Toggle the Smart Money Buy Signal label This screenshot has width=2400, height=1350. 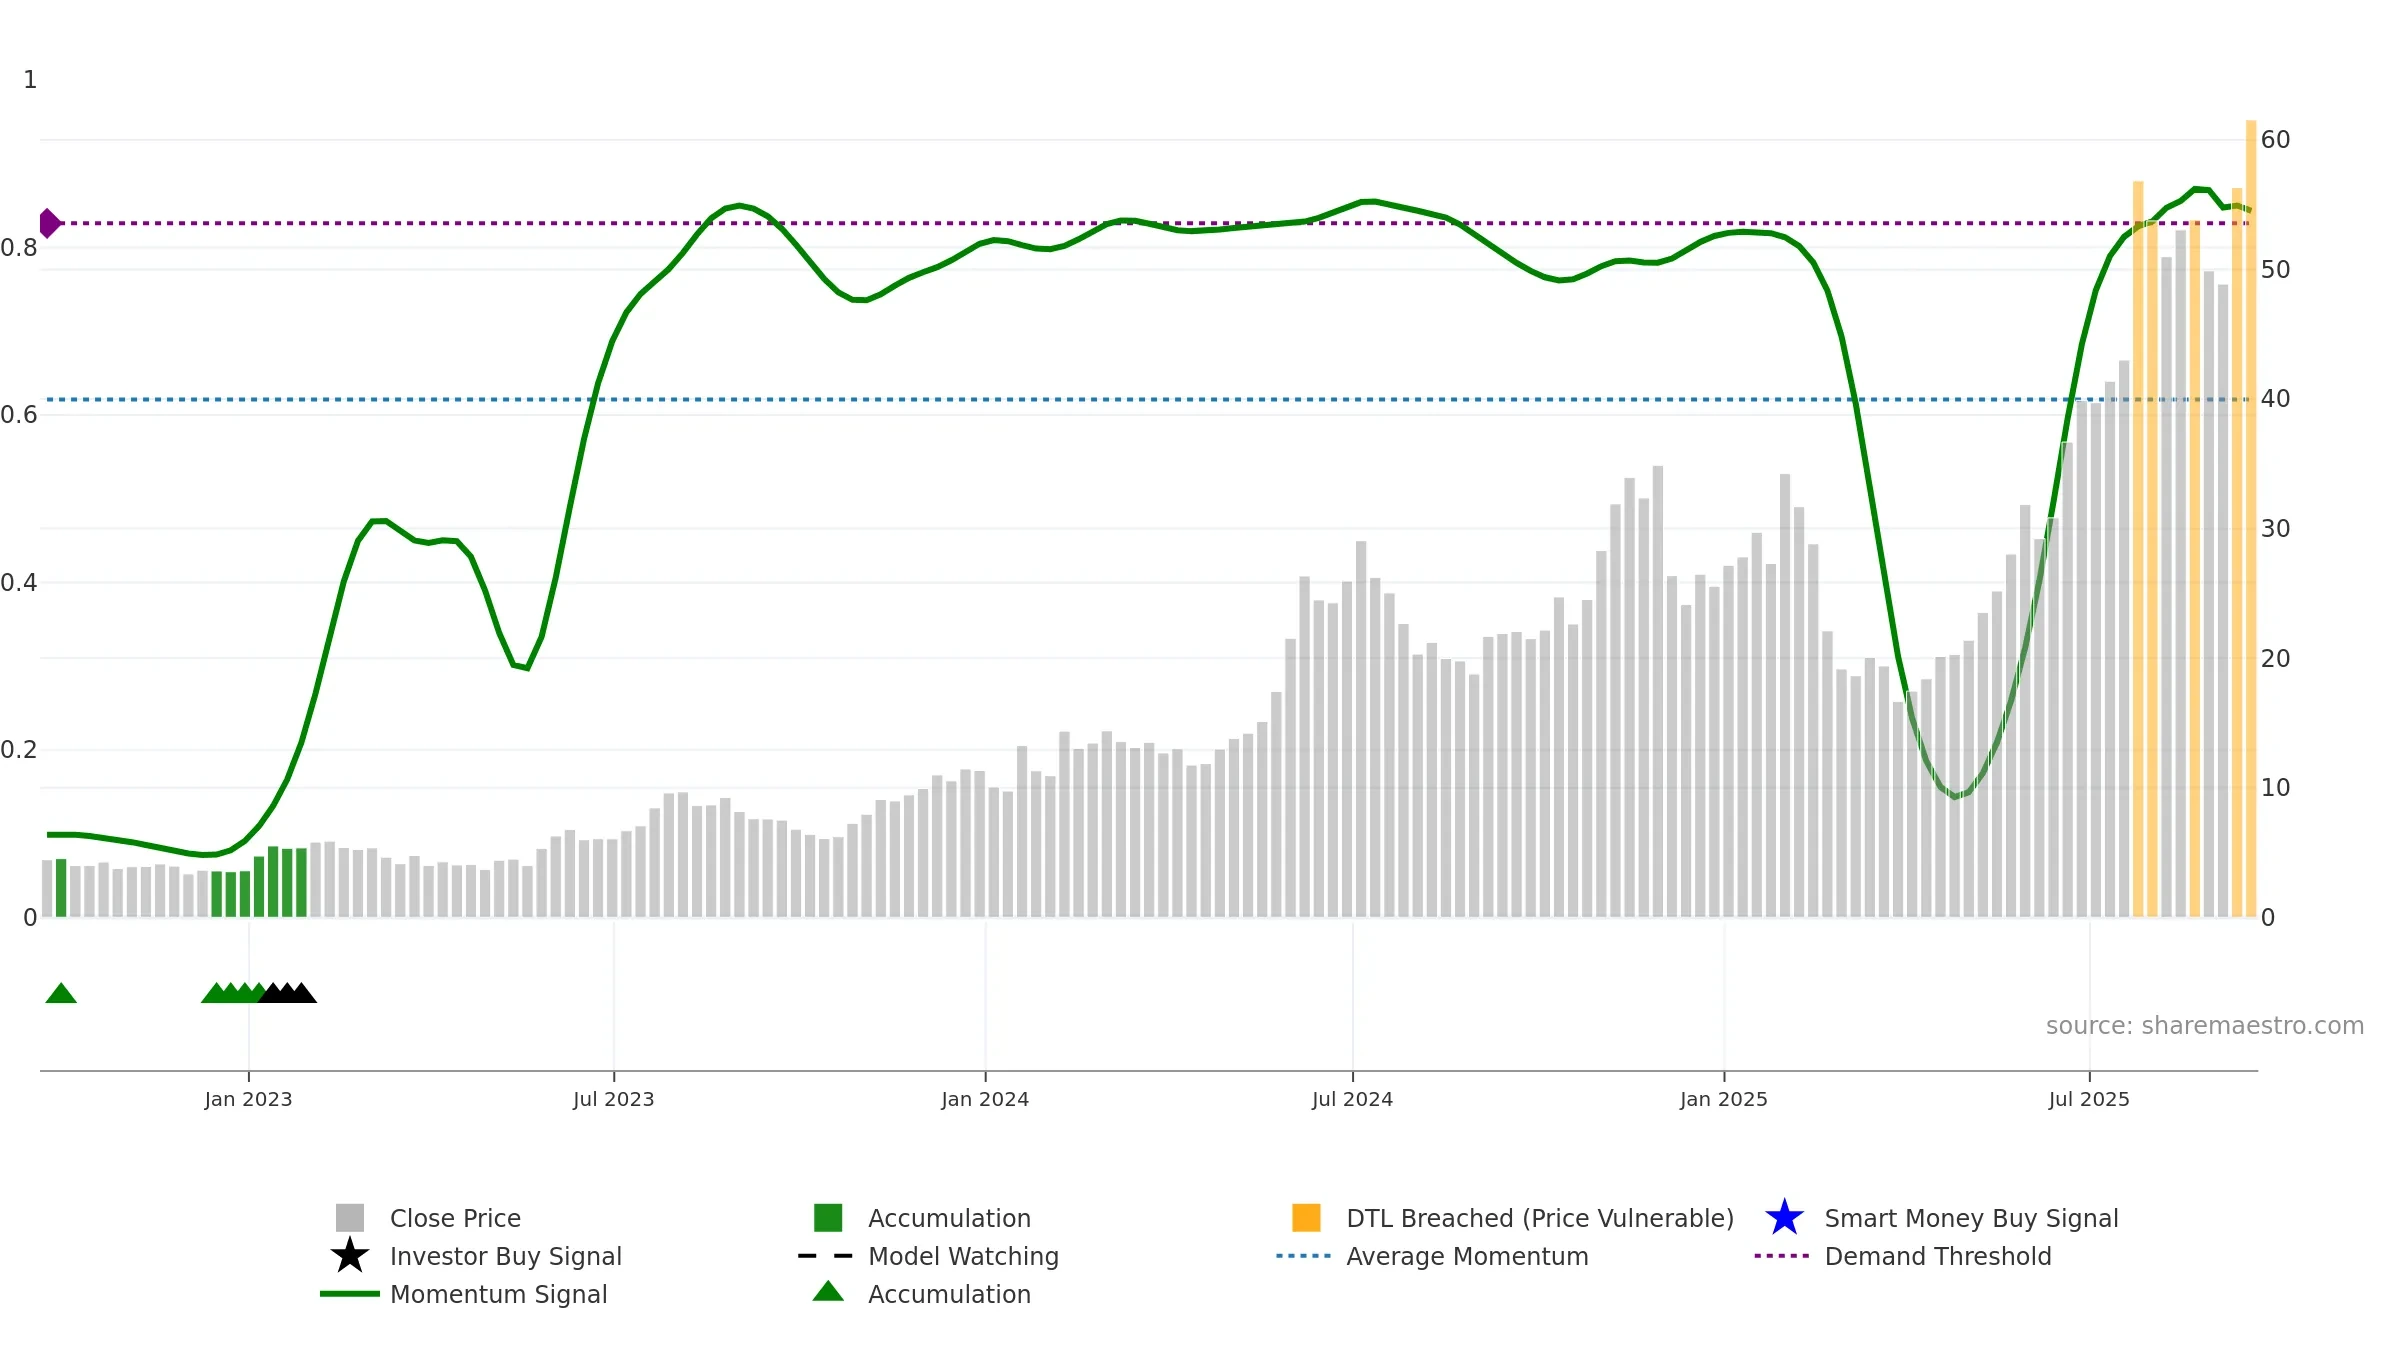pyautogui.click(x=1971, y=1218)
